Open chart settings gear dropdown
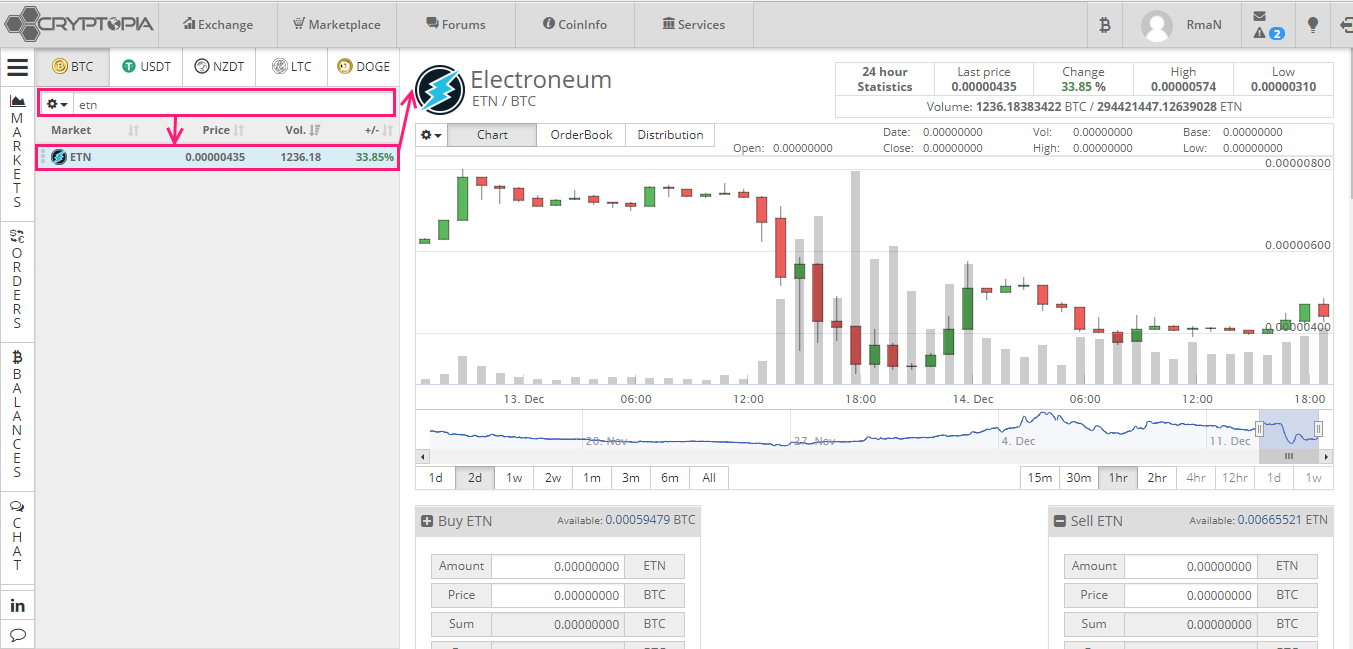This screenshot has height=649, width=1353. point(432,135)
